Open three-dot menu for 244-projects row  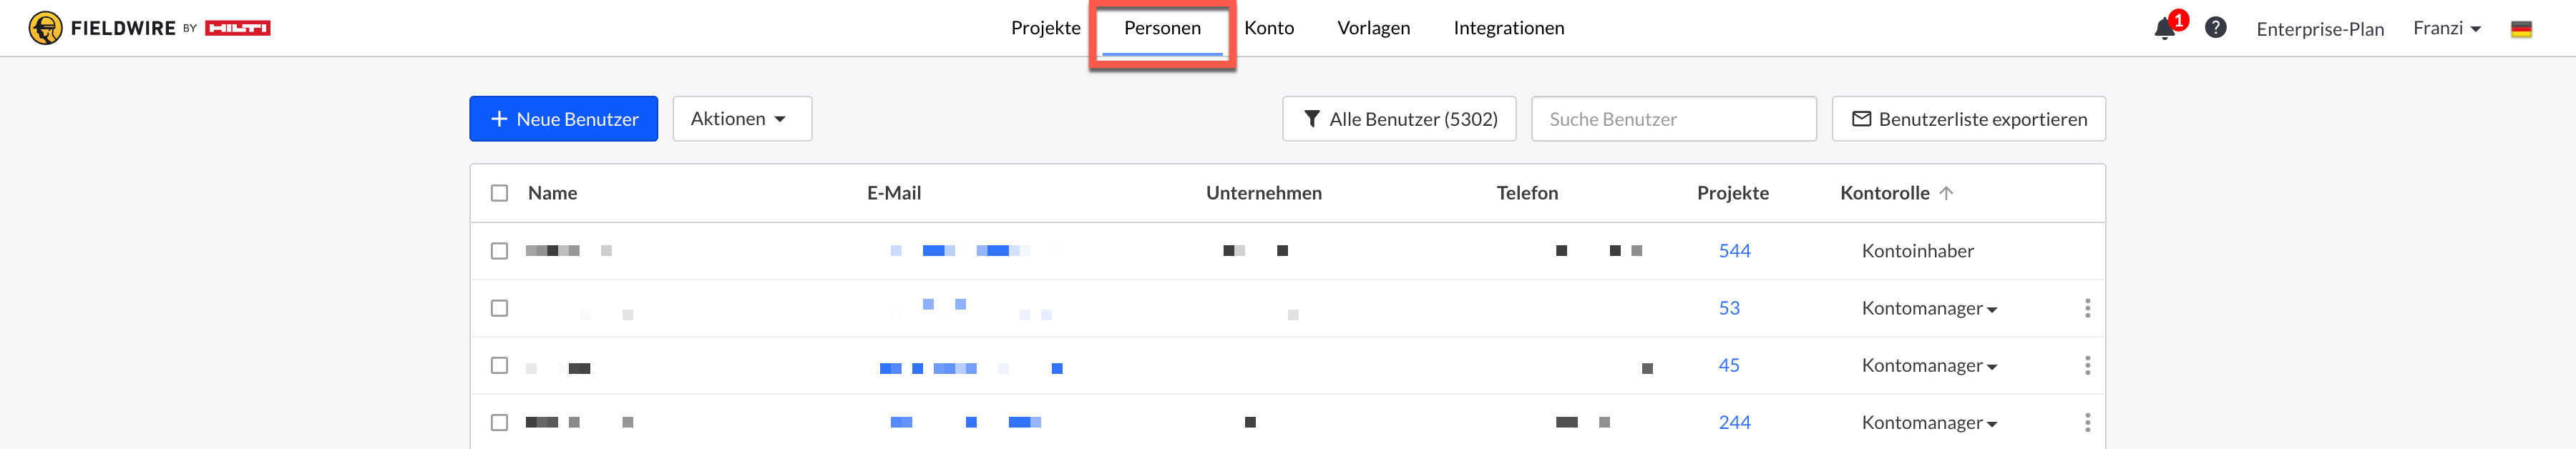coord(2087,422)
